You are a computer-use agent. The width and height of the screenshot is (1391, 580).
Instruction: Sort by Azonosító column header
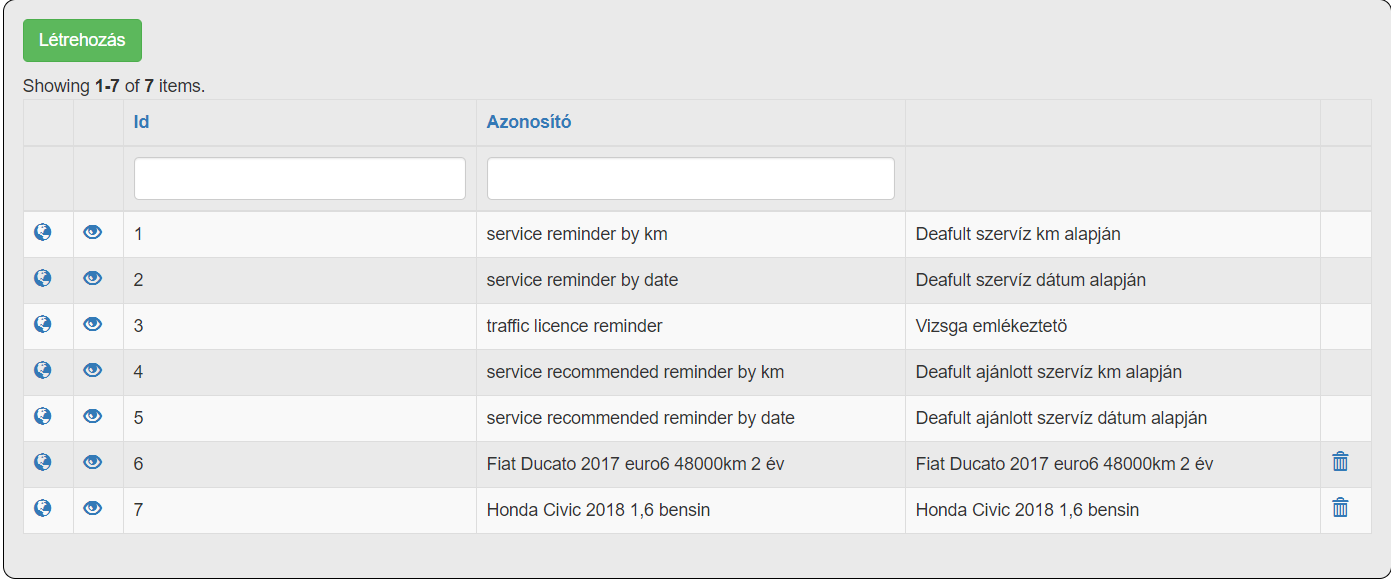point(528,122)
